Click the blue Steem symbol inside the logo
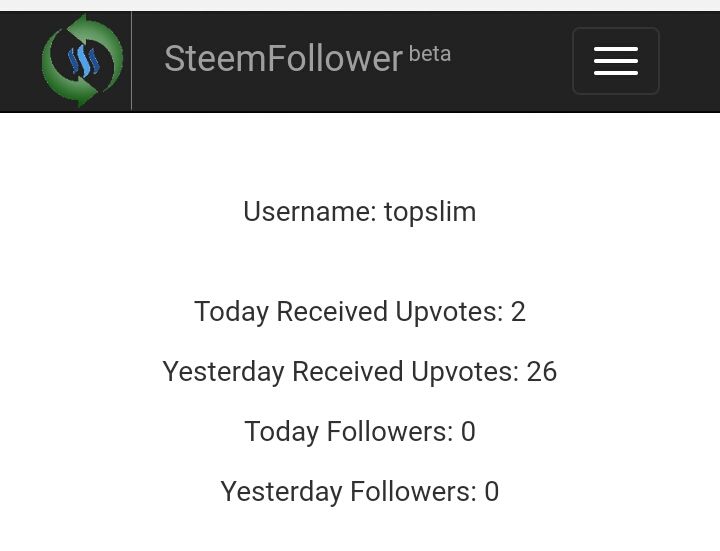Image resolution: width=720 pixels, height=551 pixels. (82, 62)
